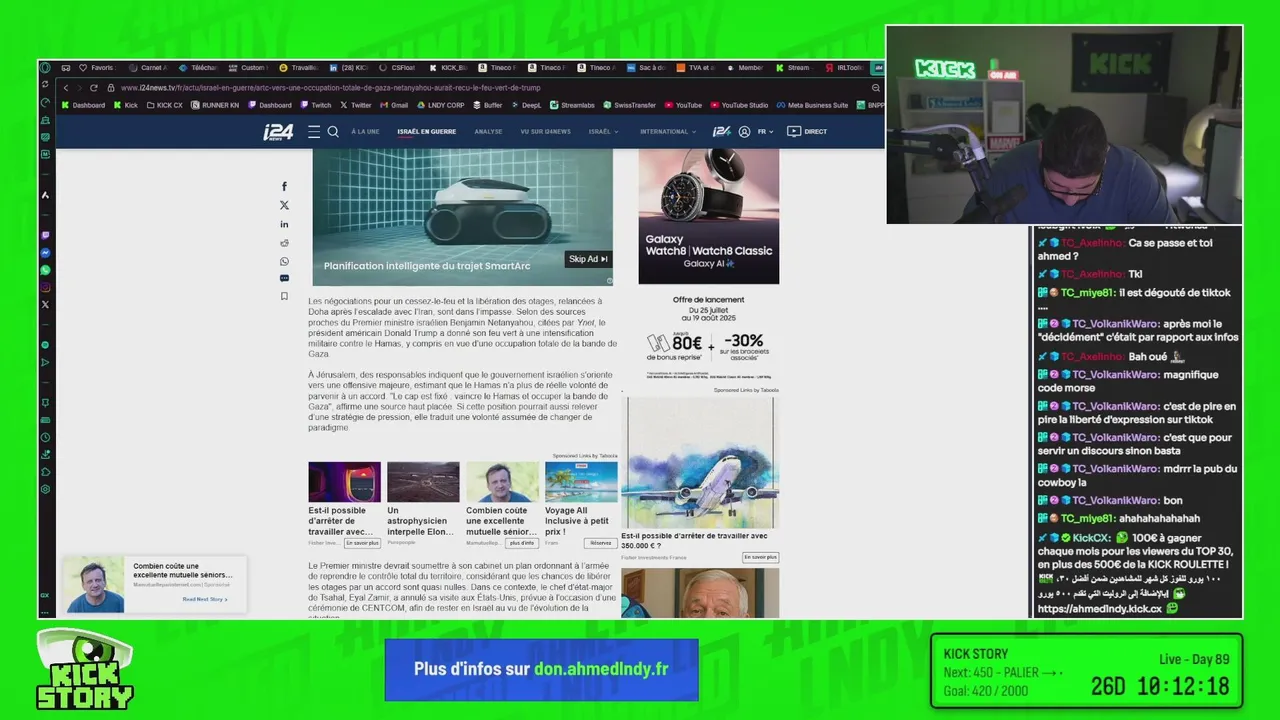Click KickCX username in chat

(1091, 538)
